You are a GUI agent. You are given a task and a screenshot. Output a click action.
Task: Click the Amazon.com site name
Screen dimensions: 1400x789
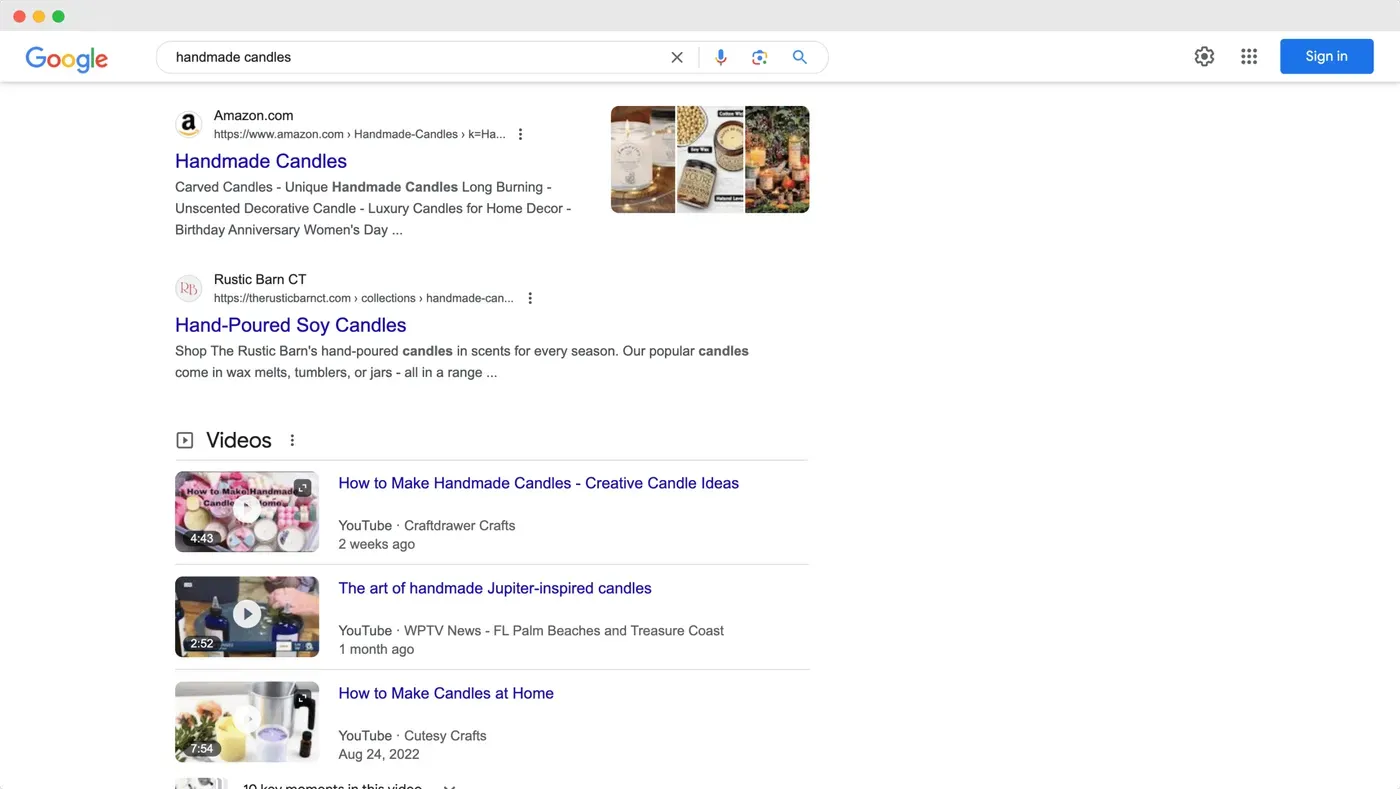coord(253,115)
